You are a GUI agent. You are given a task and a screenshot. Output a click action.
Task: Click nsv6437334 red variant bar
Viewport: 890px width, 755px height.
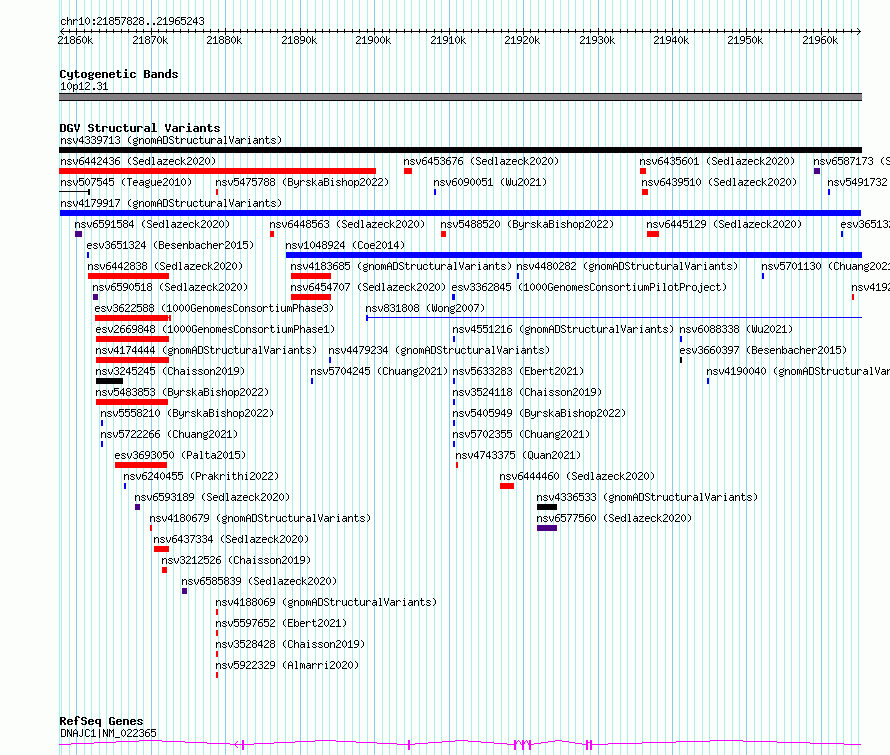[161, 549]
